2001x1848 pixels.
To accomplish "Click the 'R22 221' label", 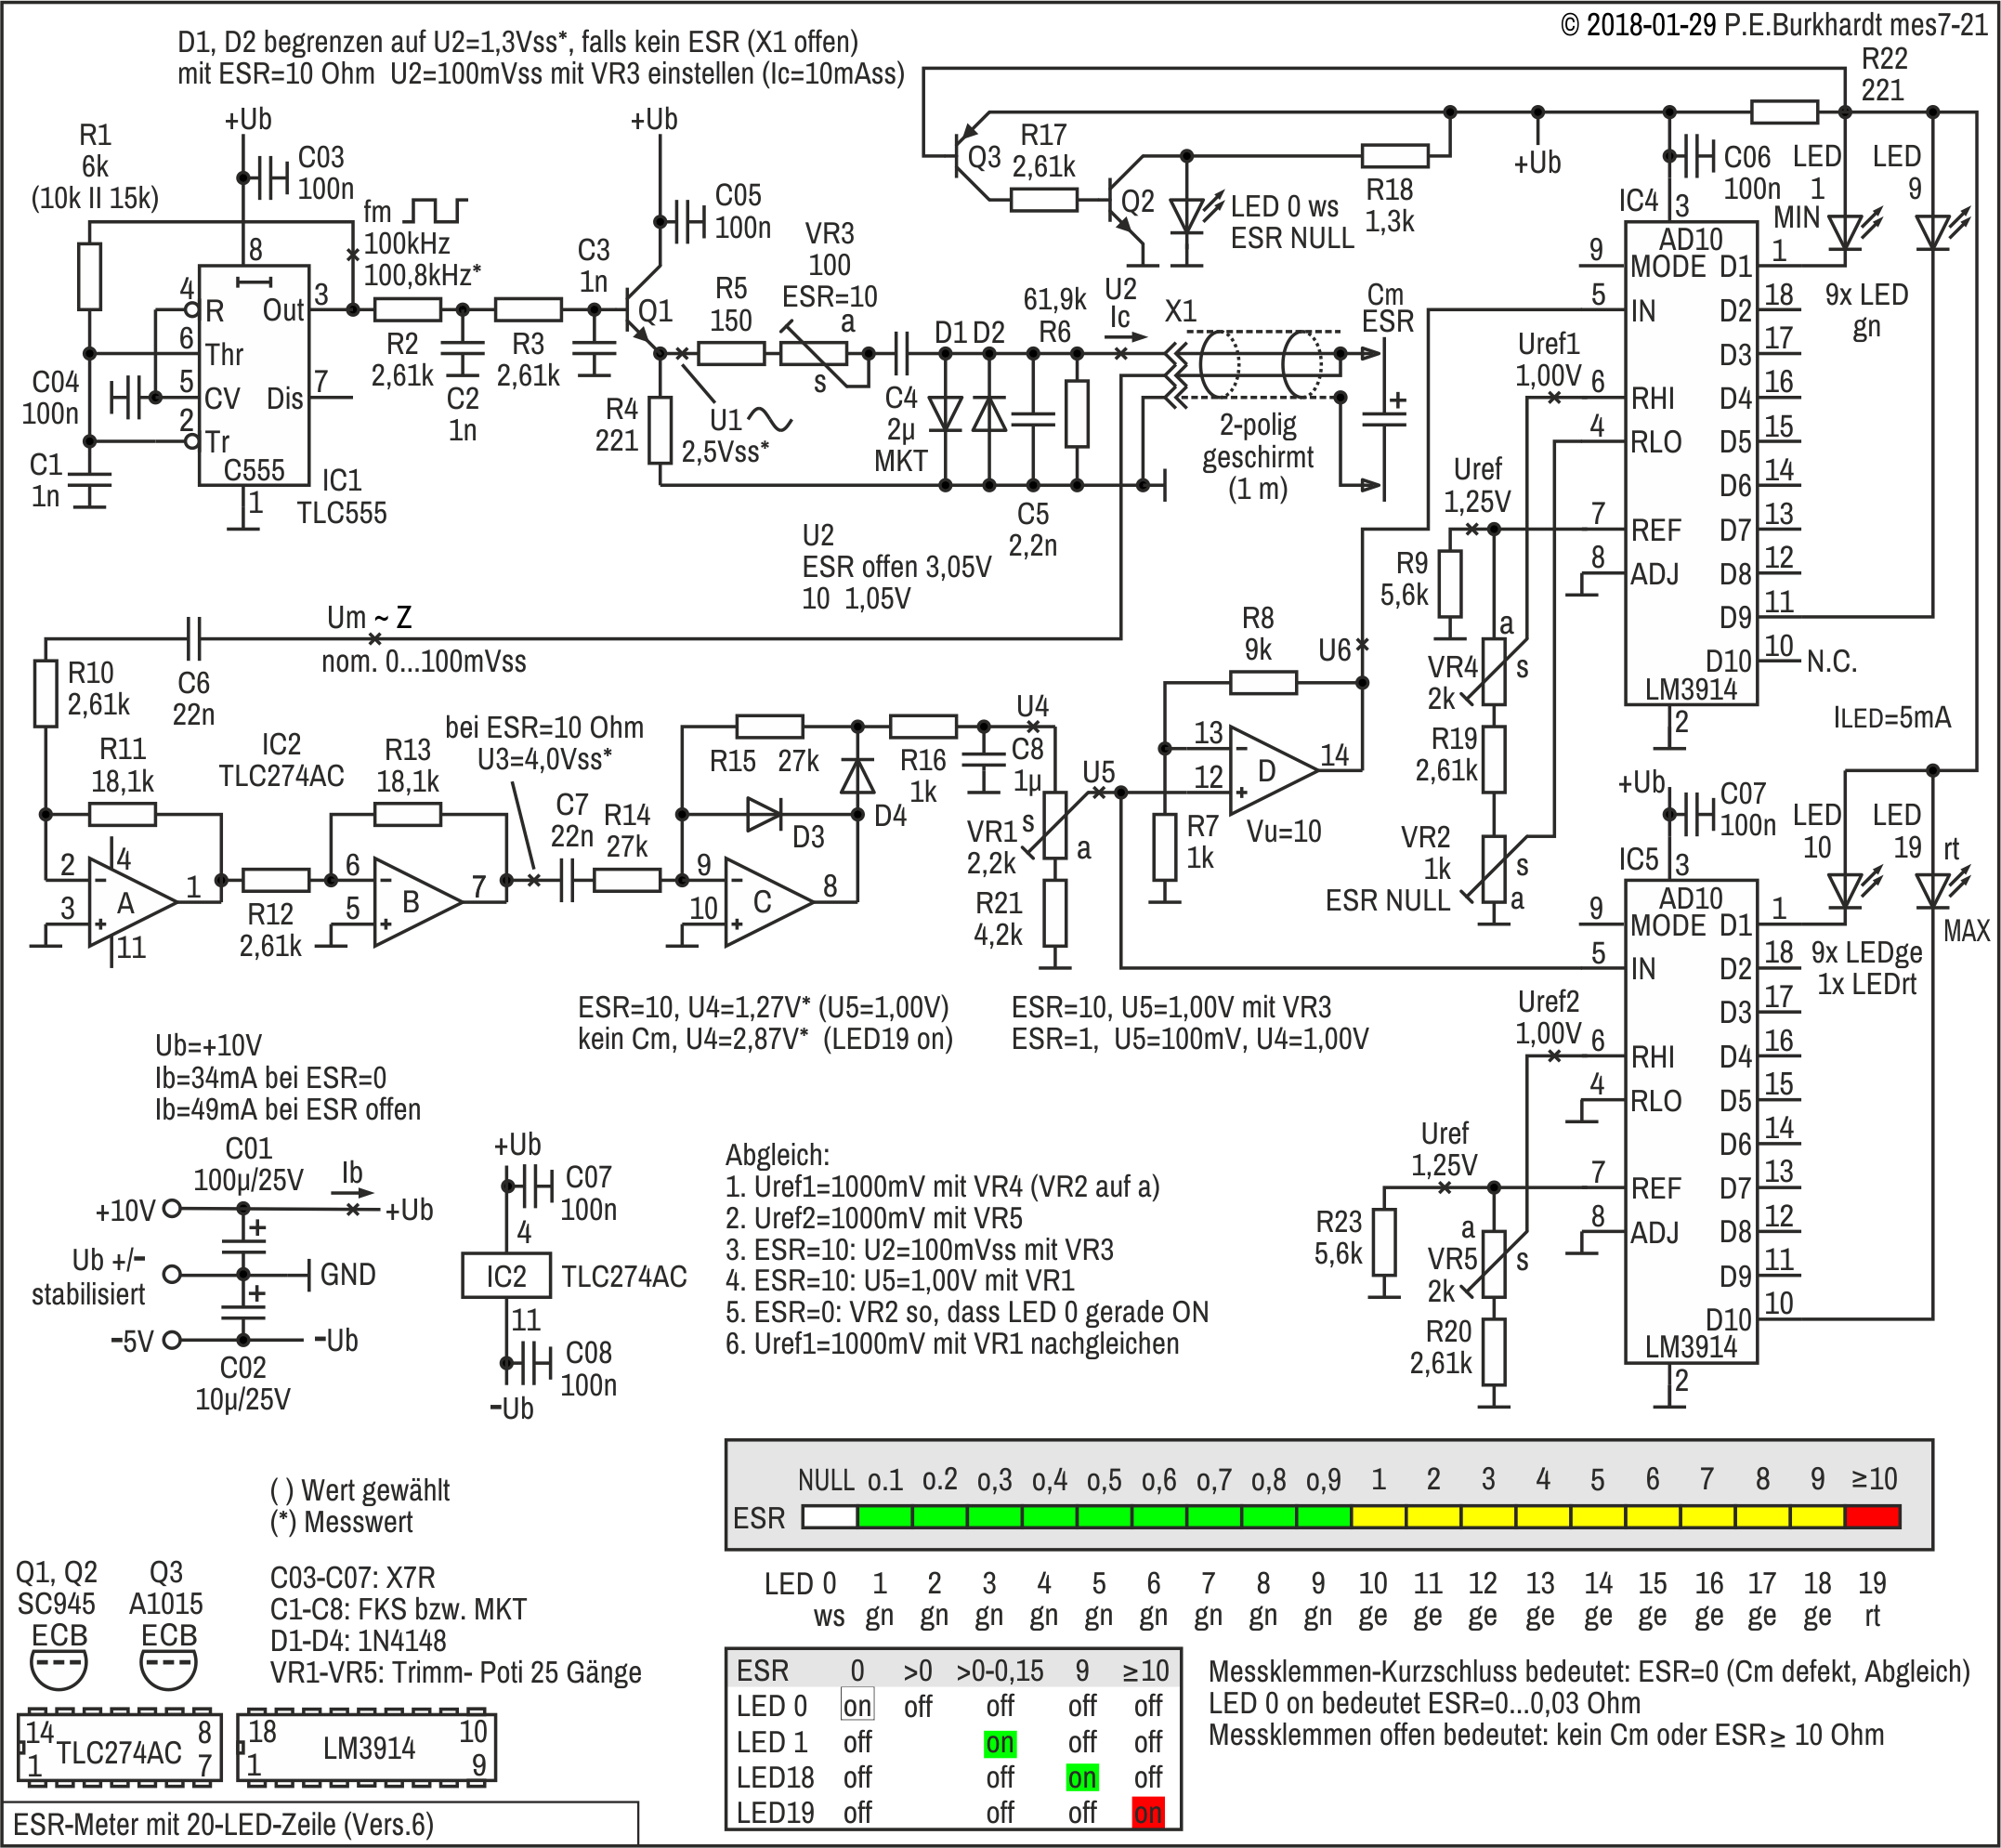I will coord(1884,74).
